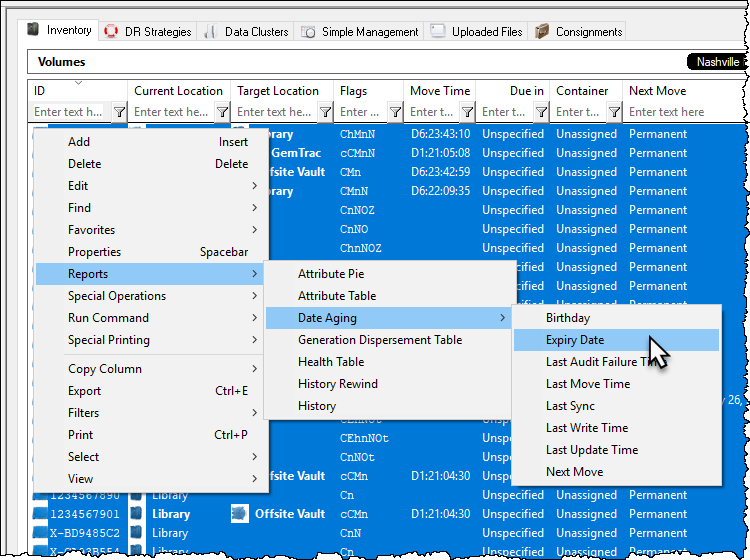This screenshot has height=560, width=750.
Task: Choose Print from the context menu
Action: (x=149, y=435)
